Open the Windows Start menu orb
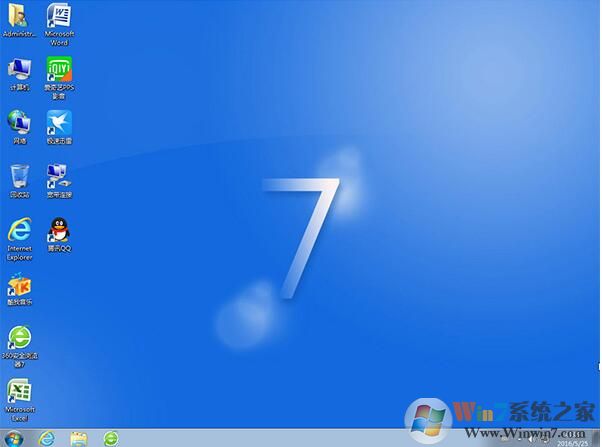 (13, 439)
